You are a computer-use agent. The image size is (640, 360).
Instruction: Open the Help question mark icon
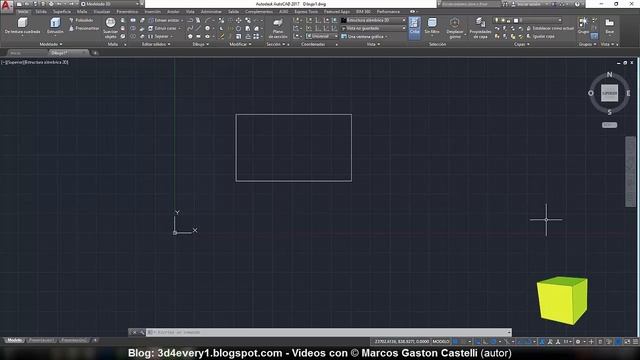coord(577,4)
